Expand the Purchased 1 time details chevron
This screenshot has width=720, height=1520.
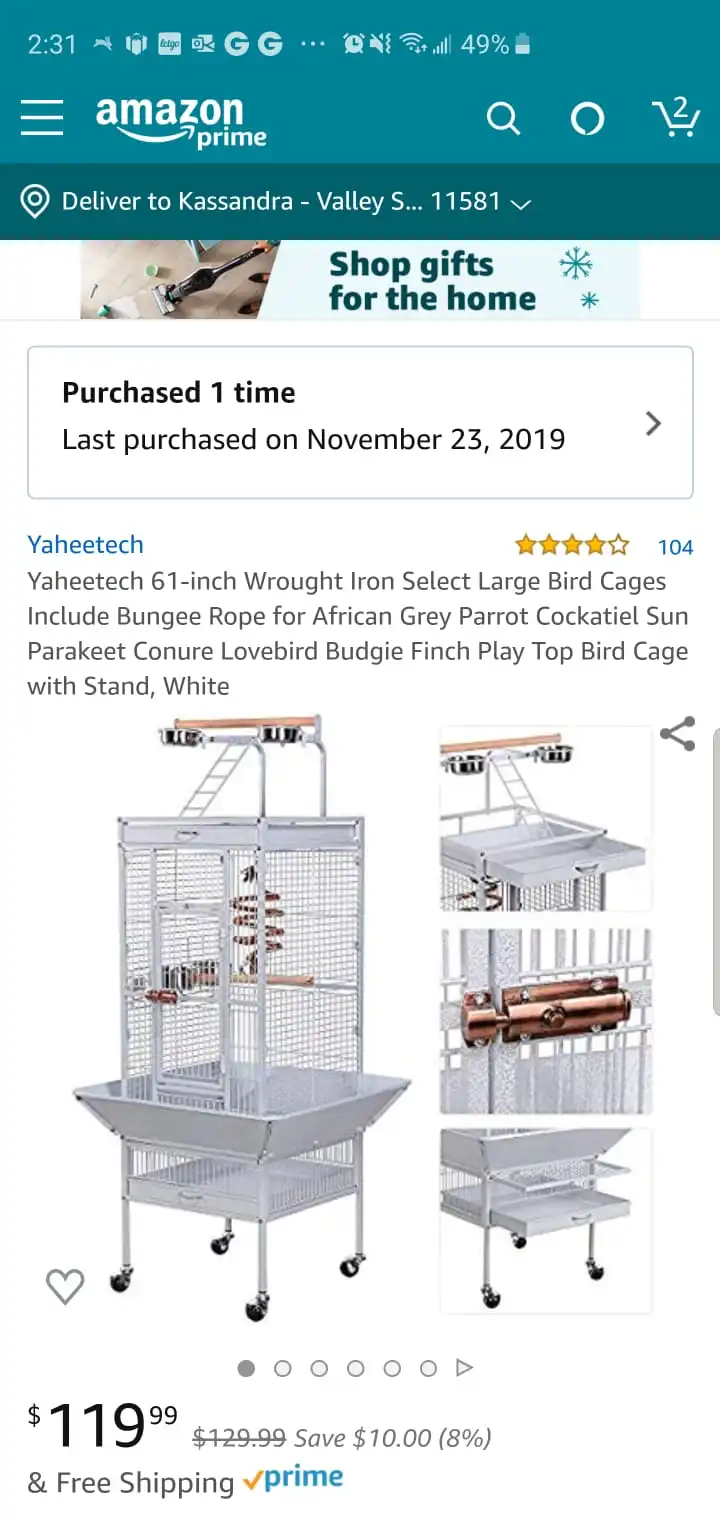(x=653, y=424)
